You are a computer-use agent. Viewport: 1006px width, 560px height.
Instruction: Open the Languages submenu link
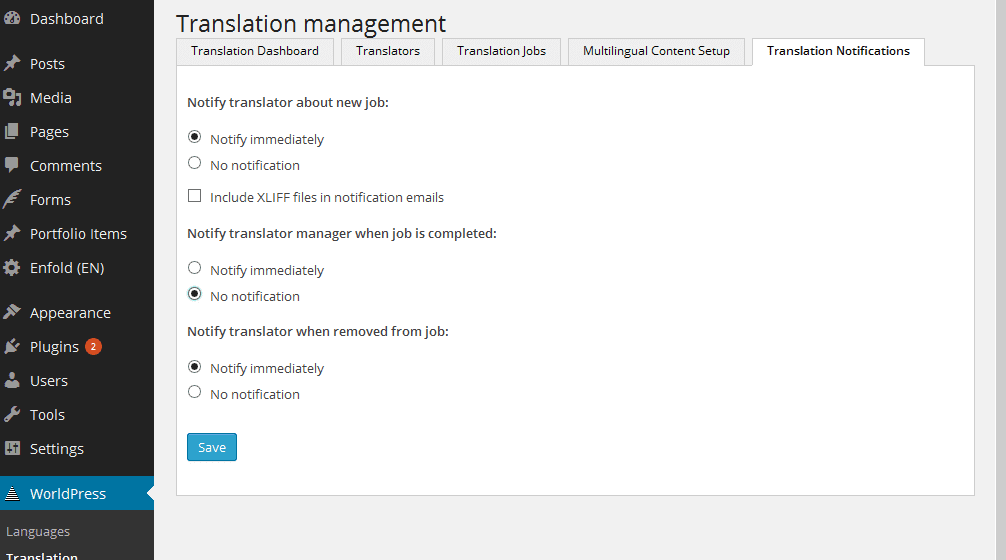[x=38, y=531]
